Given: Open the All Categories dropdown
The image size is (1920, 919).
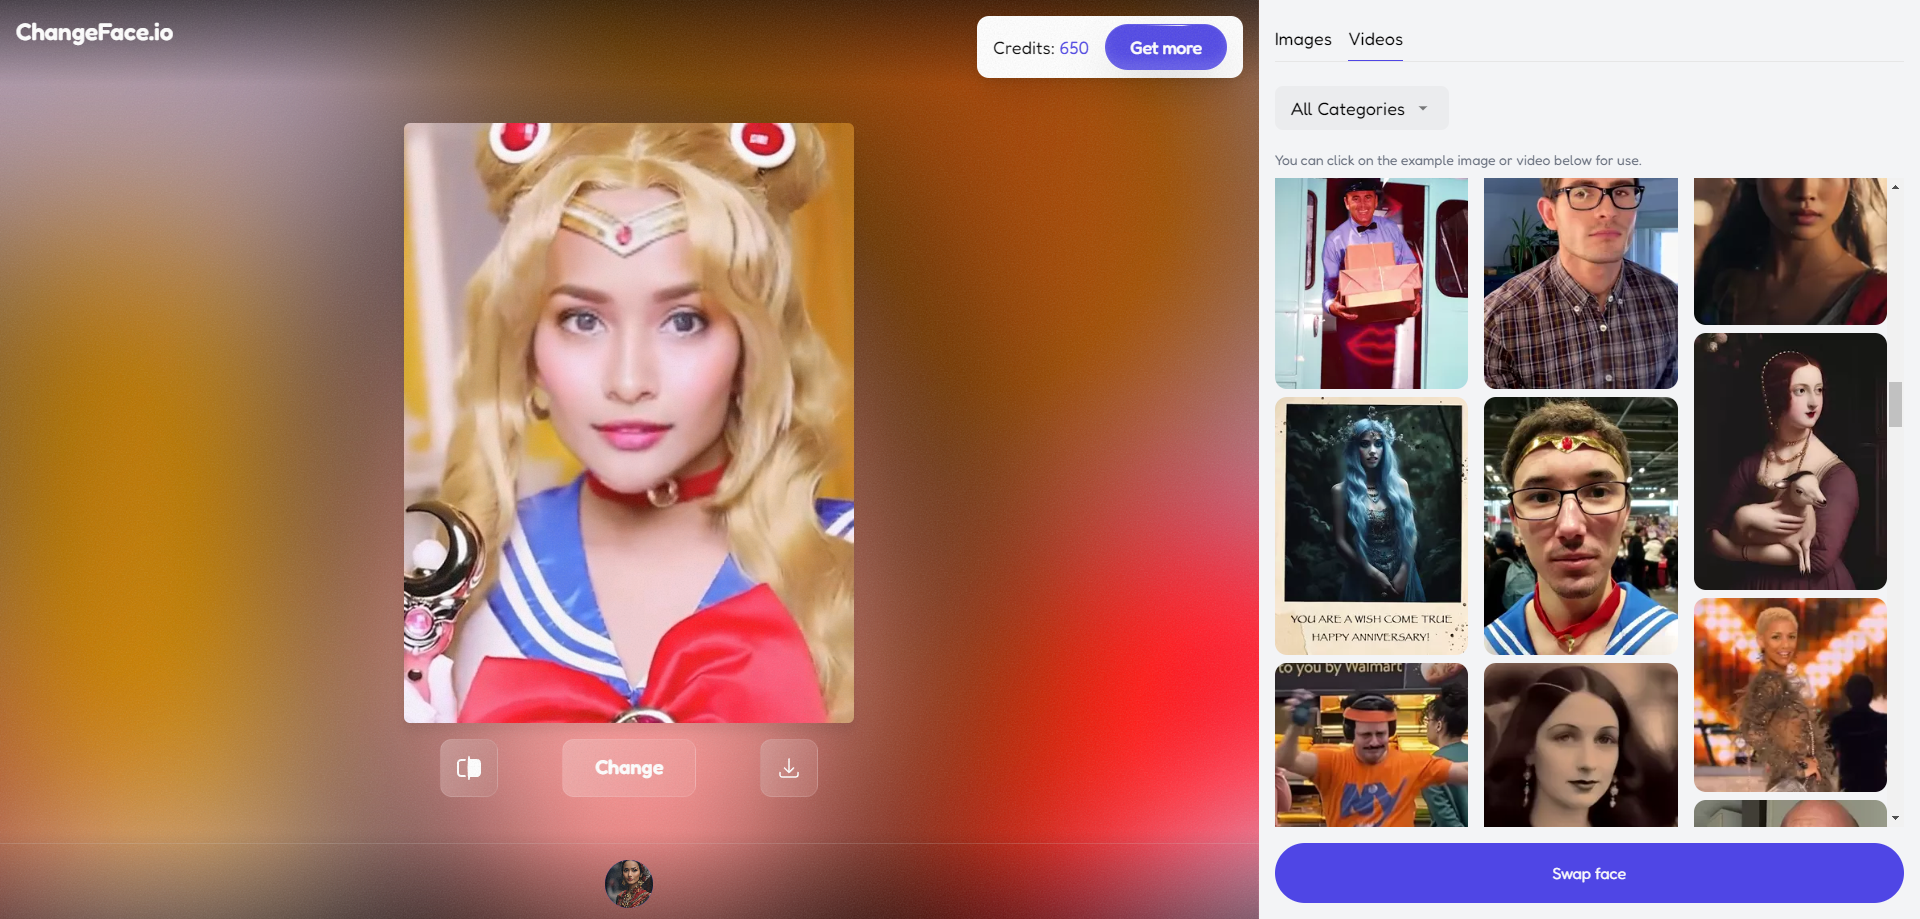Looking at the screenshot, I should pyautogui.click(x=1361, y=108).
